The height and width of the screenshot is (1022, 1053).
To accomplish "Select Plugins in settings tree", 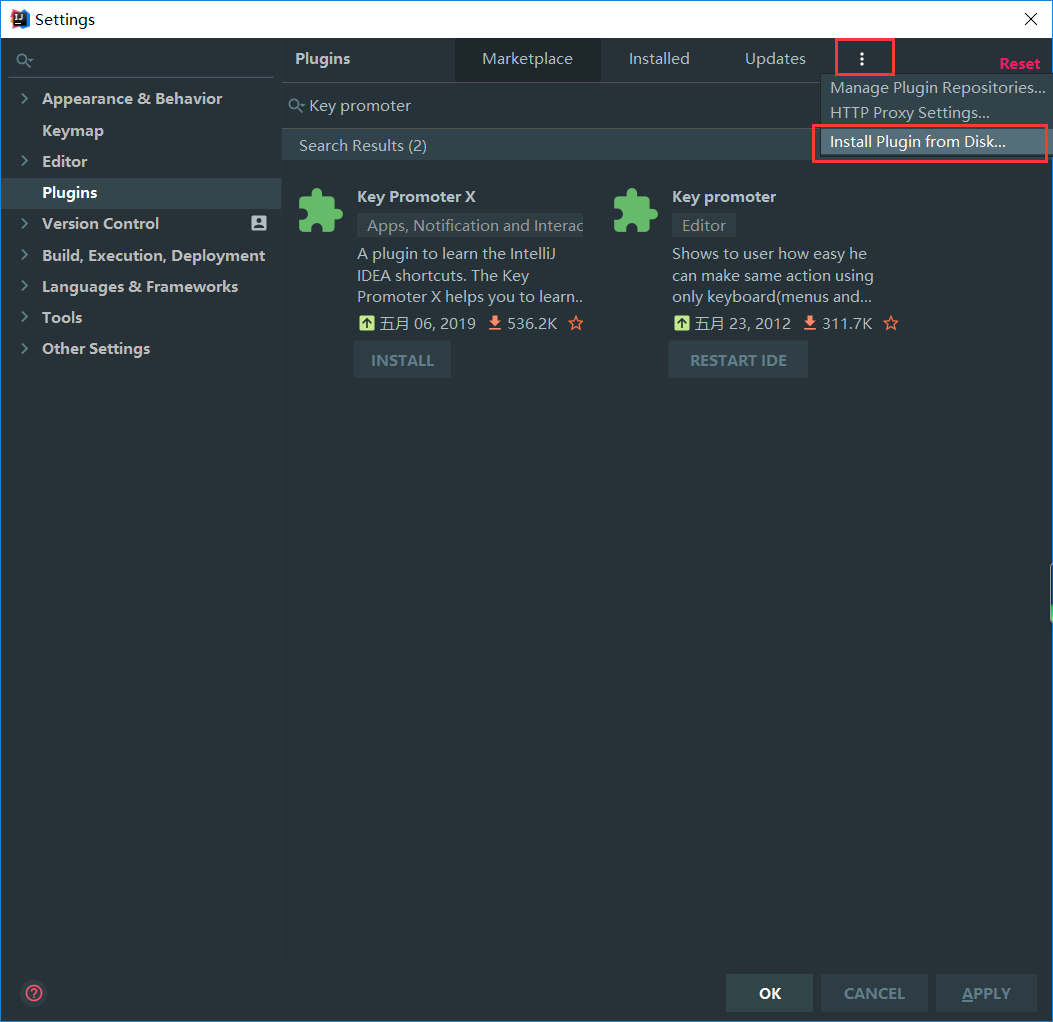I will [x=70, y=193].
